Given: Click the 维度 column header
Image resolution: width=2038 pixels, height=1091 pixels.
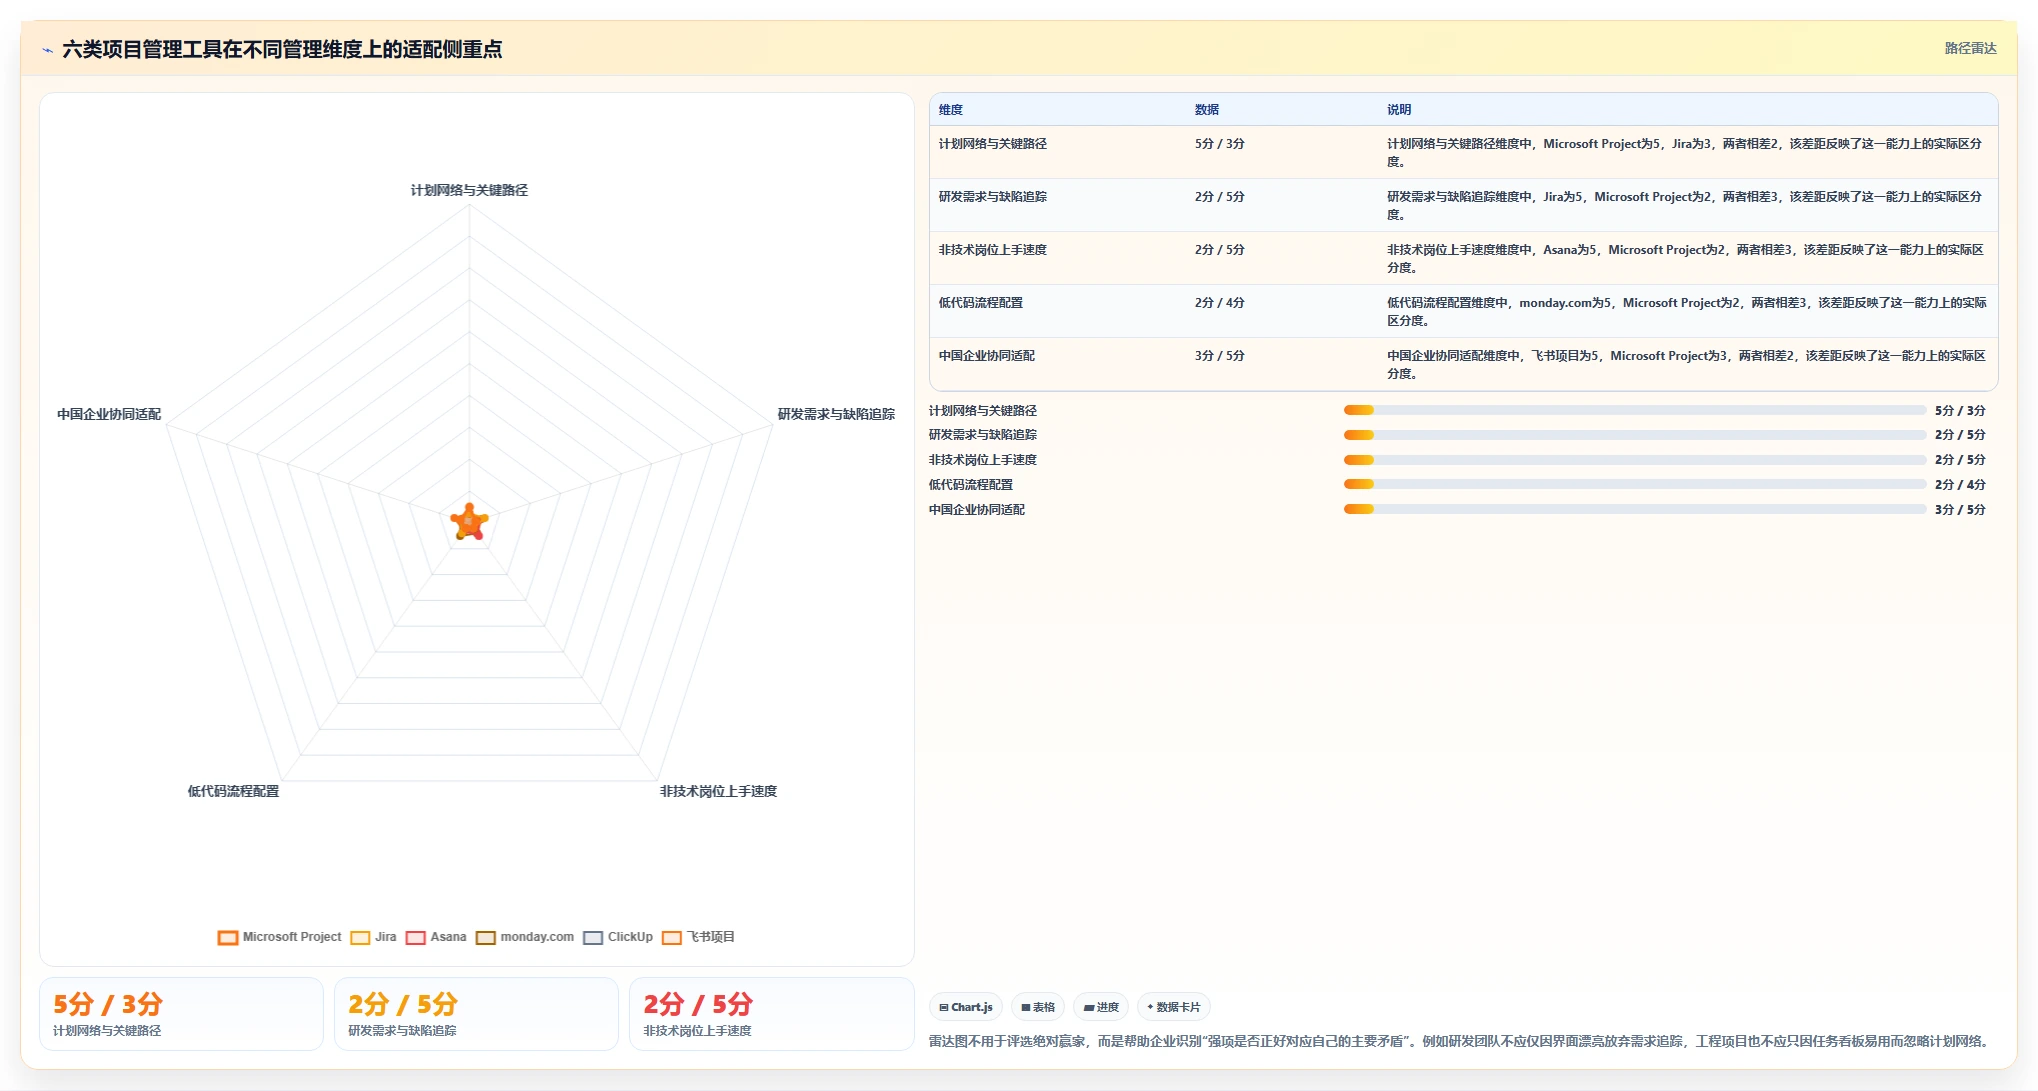Looking at the screenshot, I should (951, 110).
